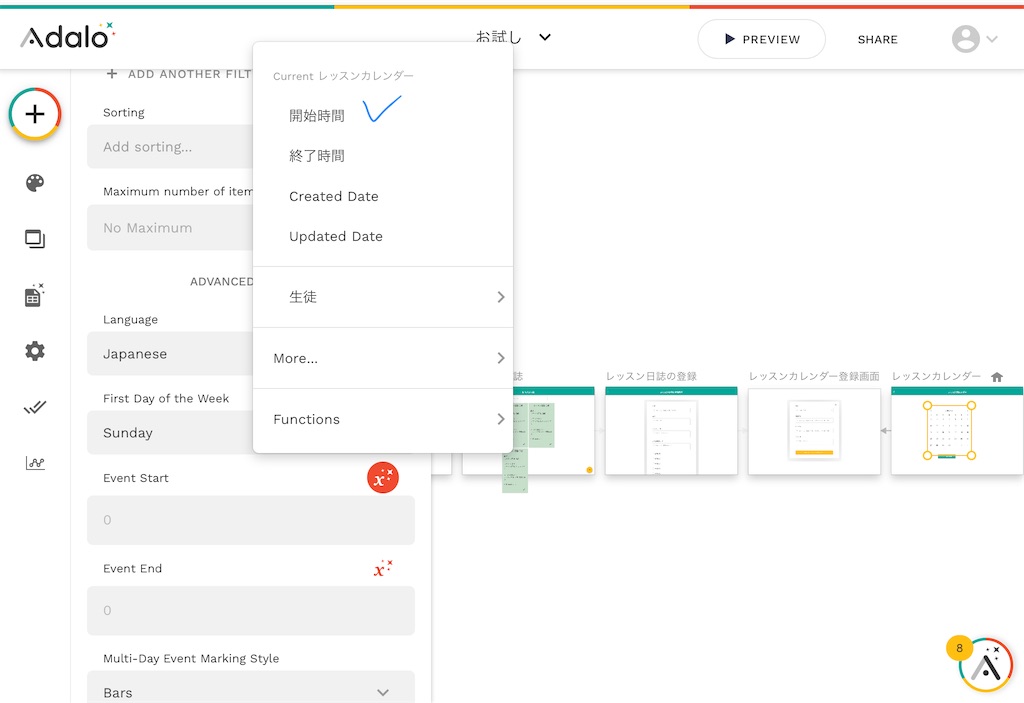
Task: Select Created Date in the dropdown menu
Action: coord(333,196)
